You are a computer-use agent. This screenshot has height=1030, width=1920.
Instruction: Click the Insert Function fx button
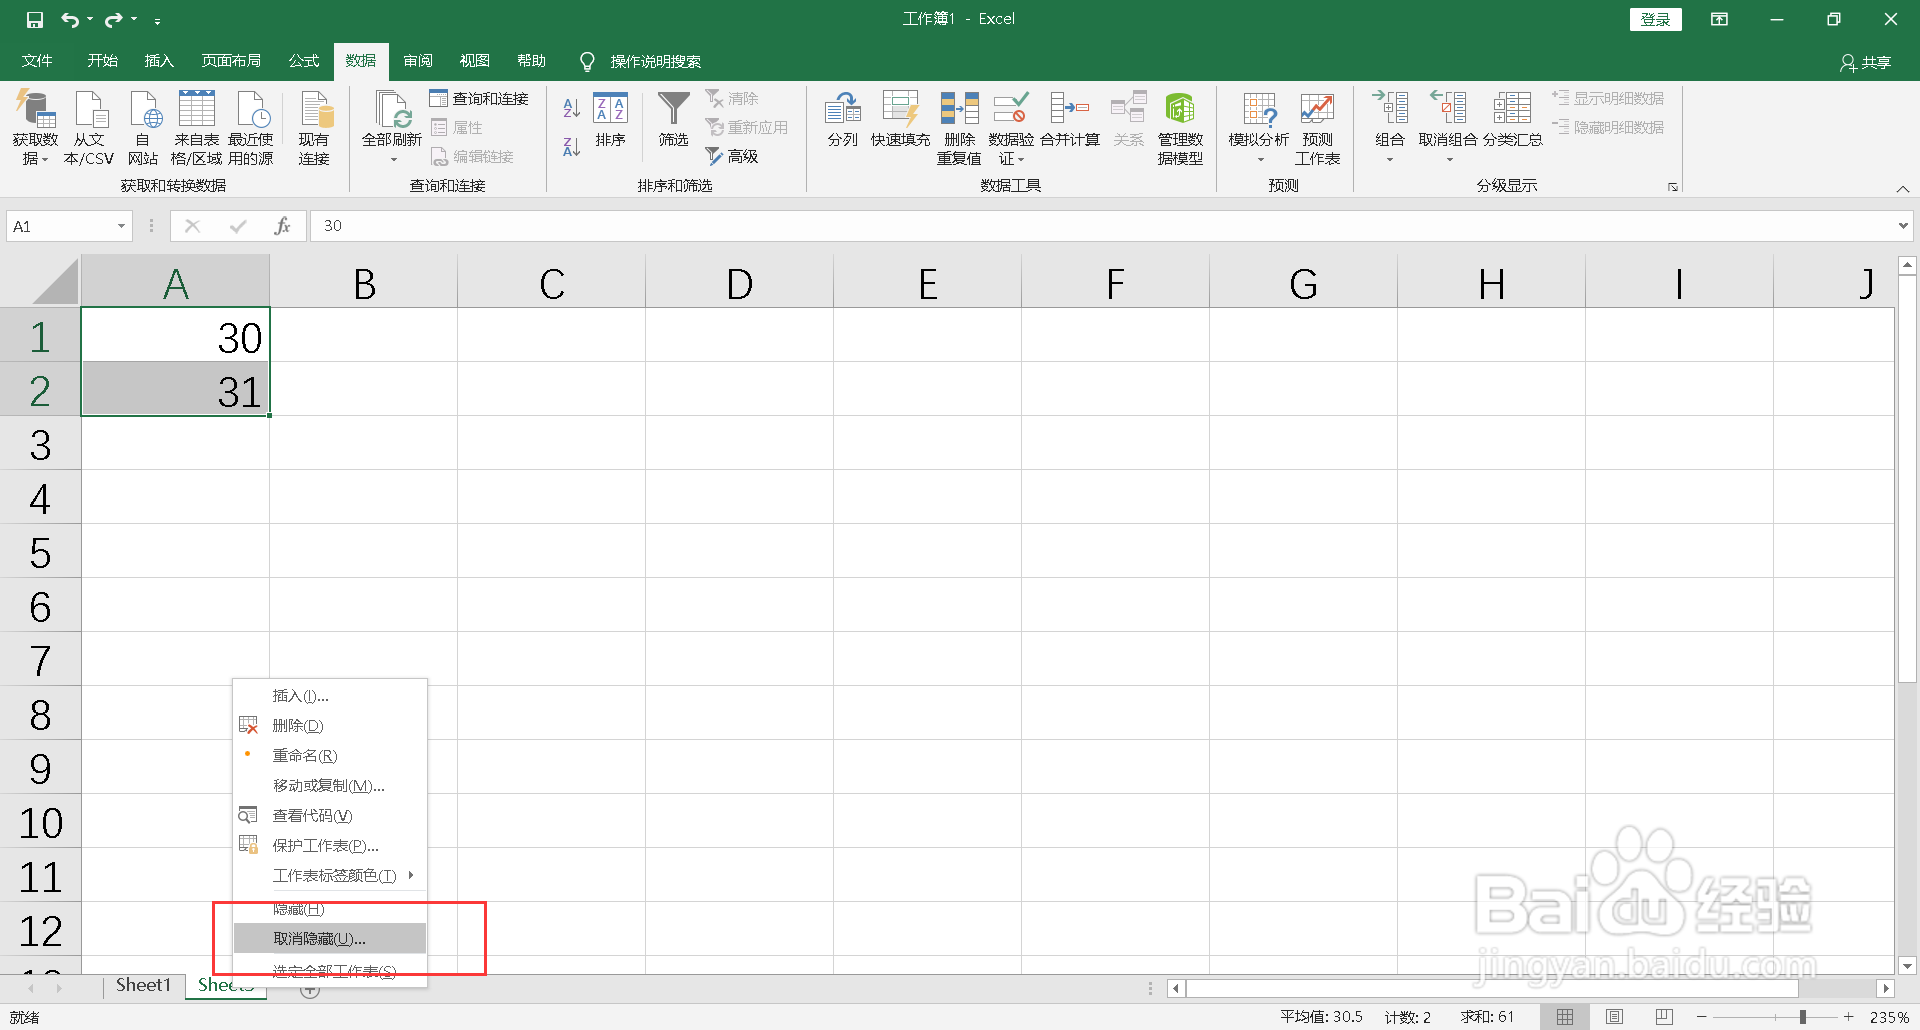pos(283,226)
